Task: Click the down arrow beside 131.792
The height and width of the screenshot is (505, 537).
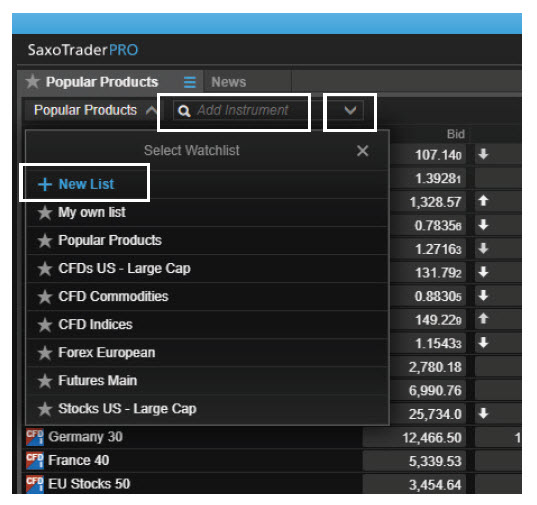Action: [x=483, y=272]
